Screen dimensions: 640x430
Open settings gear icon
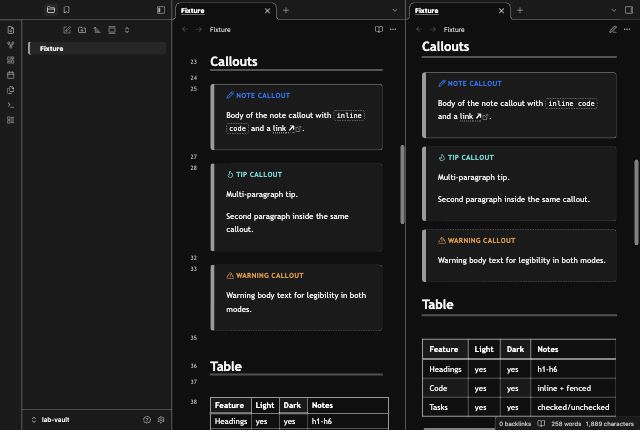(161, 419)
